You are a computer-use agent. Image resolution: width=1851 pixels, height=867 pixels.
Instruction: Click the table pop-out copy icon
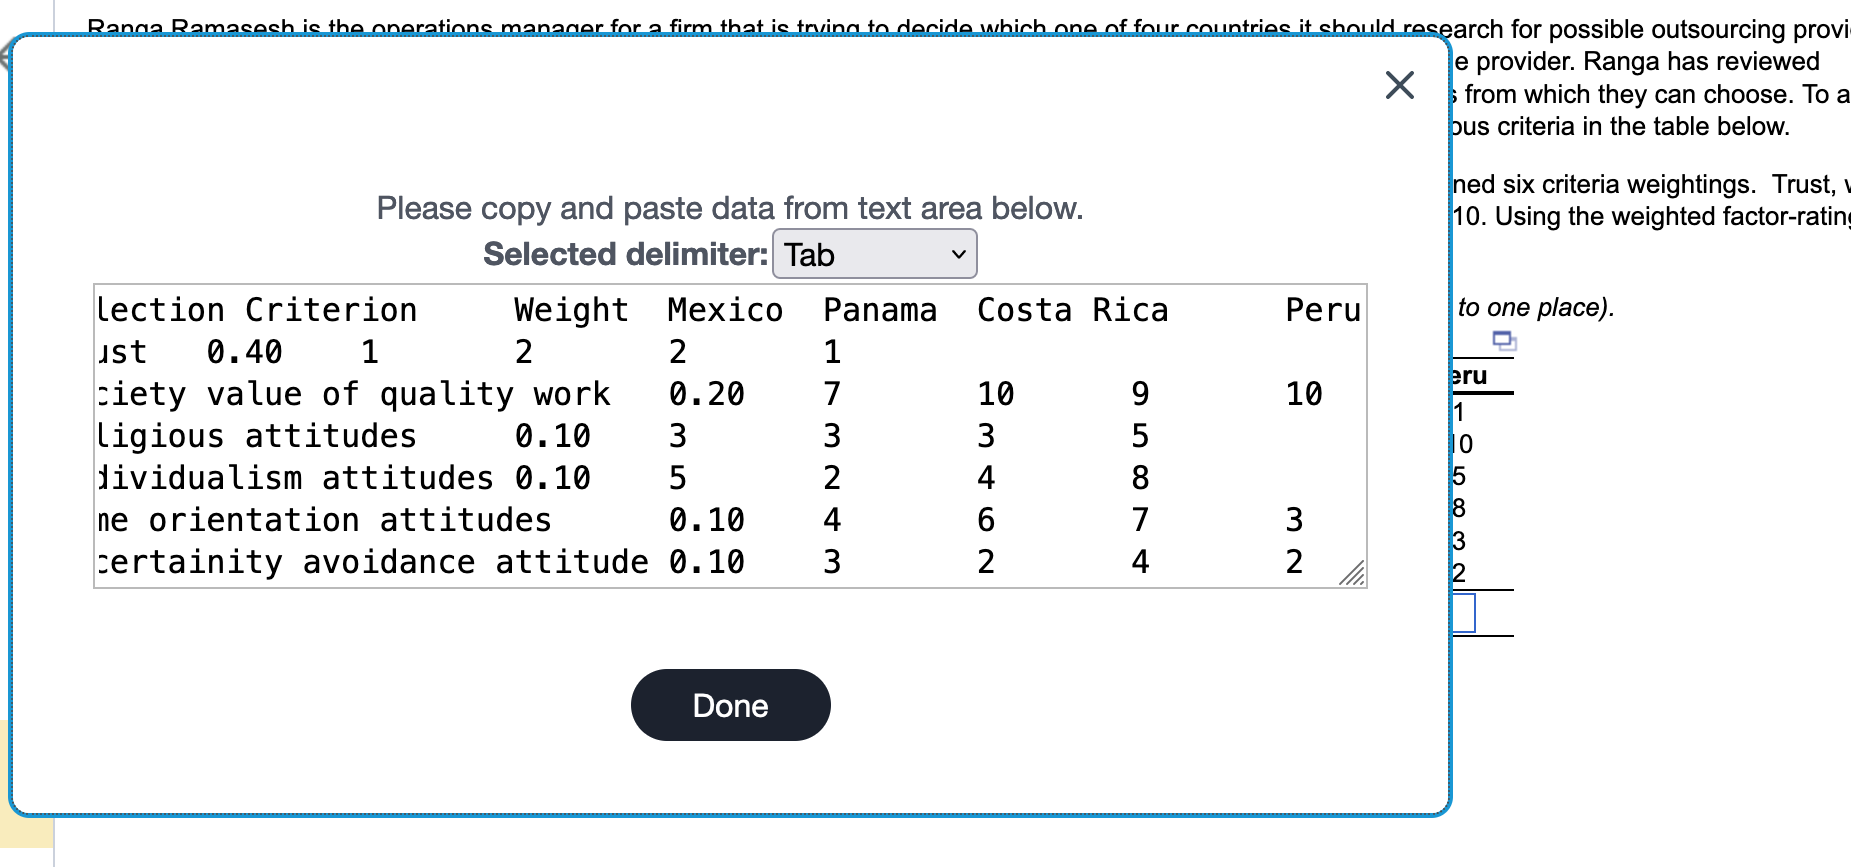[1503, 341]
